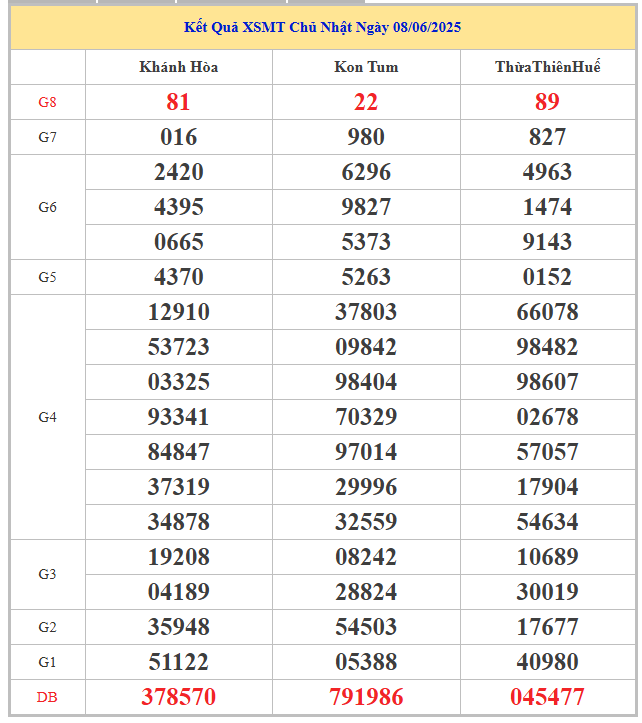Click the G8 prize row label
The image size is (642, 723).
click(x=48, y=102)
